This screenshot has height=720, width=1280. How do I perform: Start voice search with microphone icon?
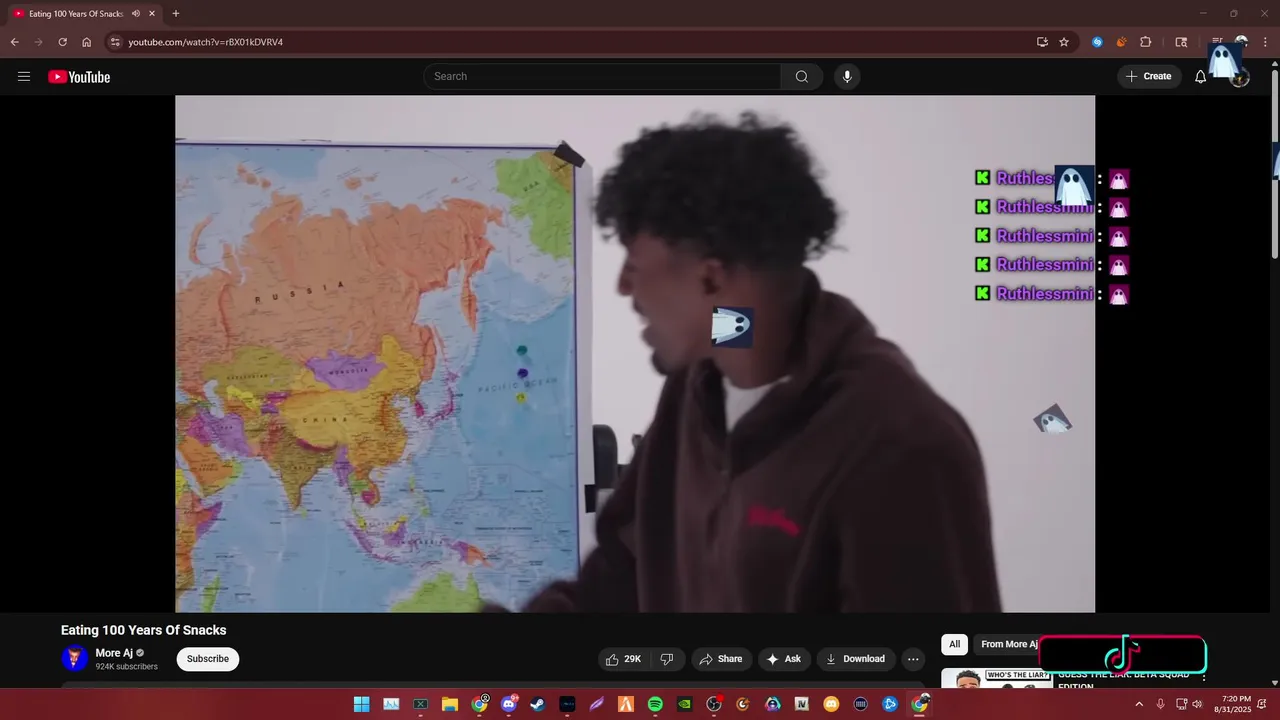(847, 77)
